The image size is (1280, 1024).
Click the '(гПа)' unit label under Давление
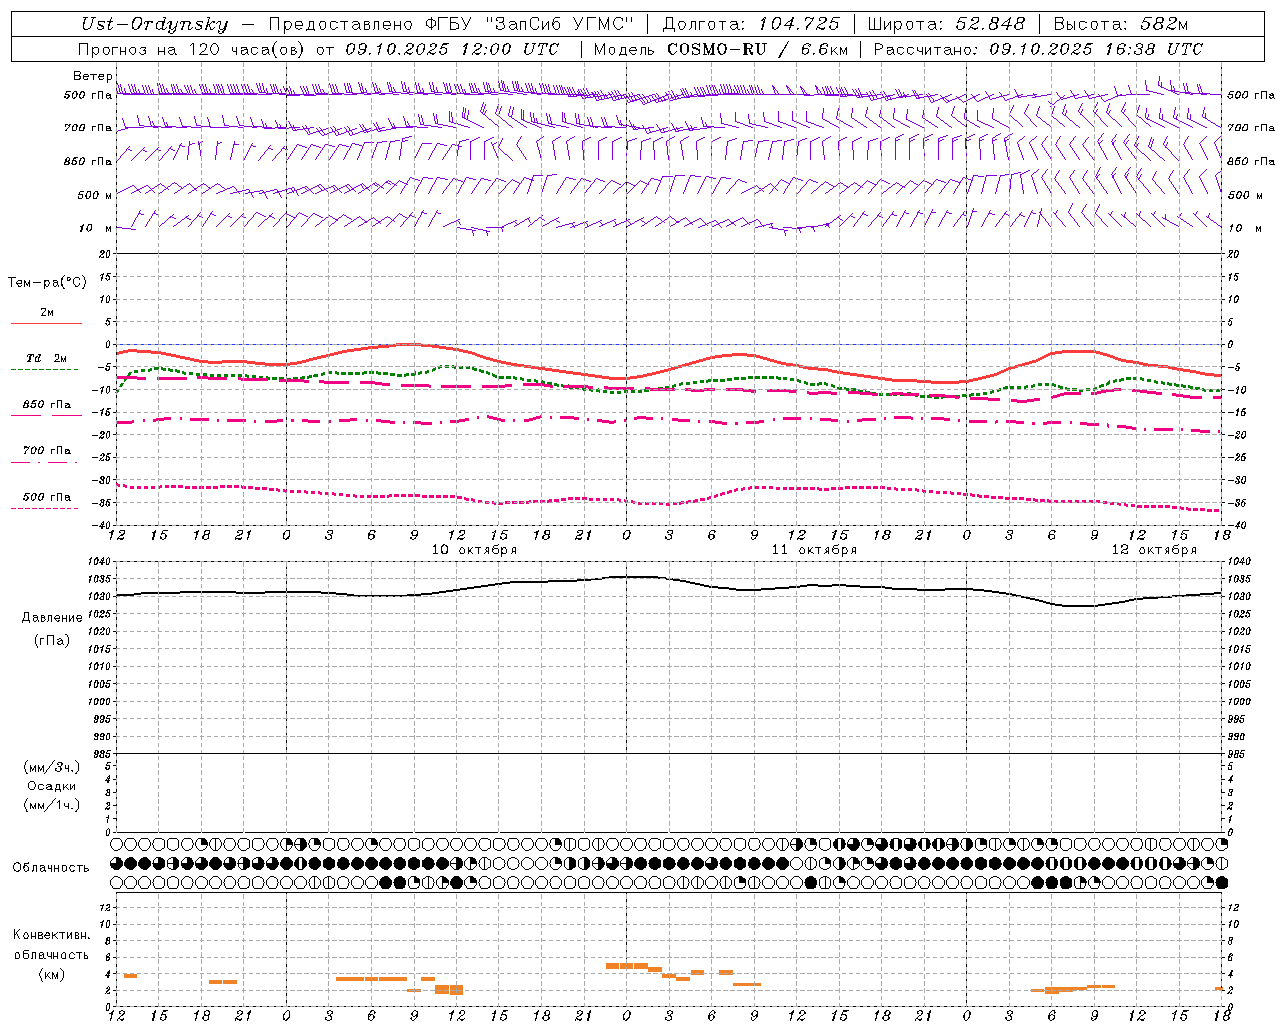point(52,640)
